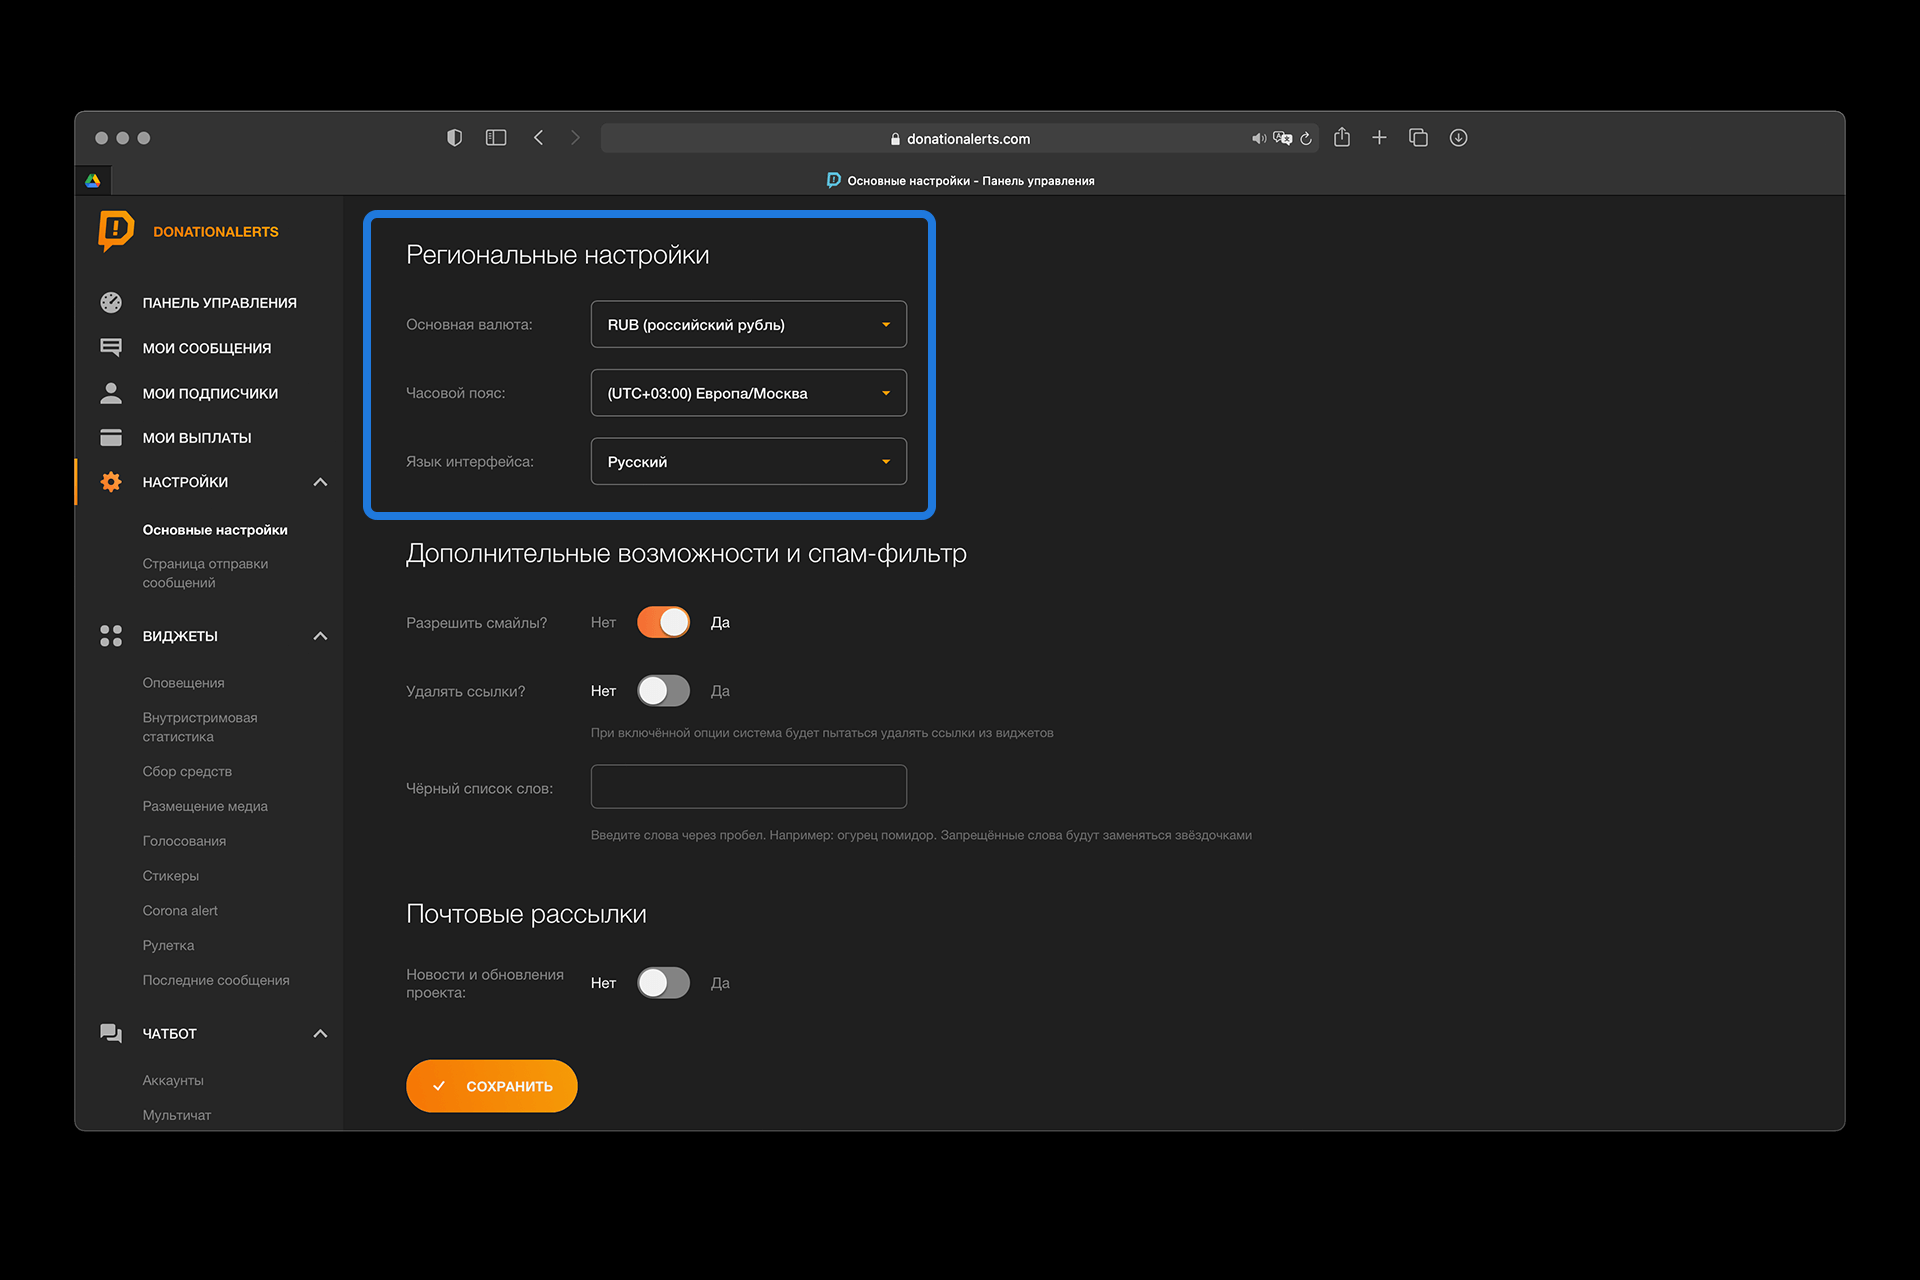
Task: Click the four-dots Виджеты icon
Action: tap(111, 636)
